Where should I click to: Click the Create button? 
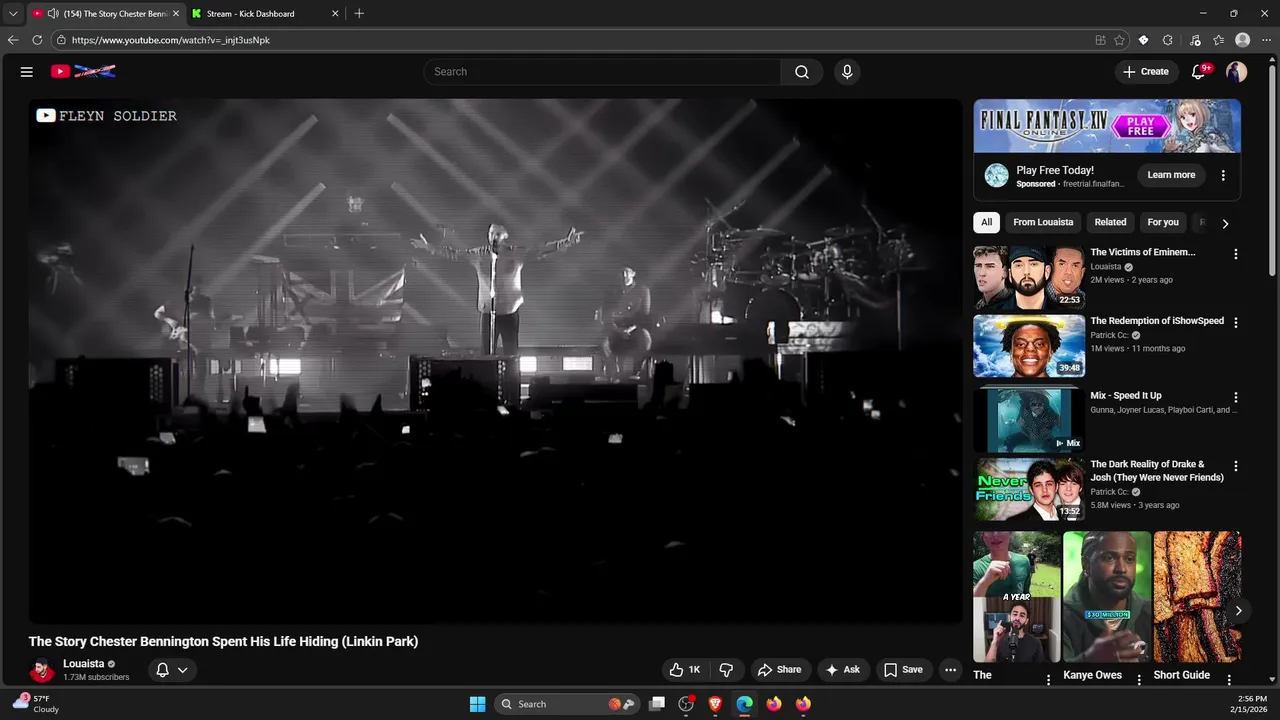click(x=1145, y=72)
